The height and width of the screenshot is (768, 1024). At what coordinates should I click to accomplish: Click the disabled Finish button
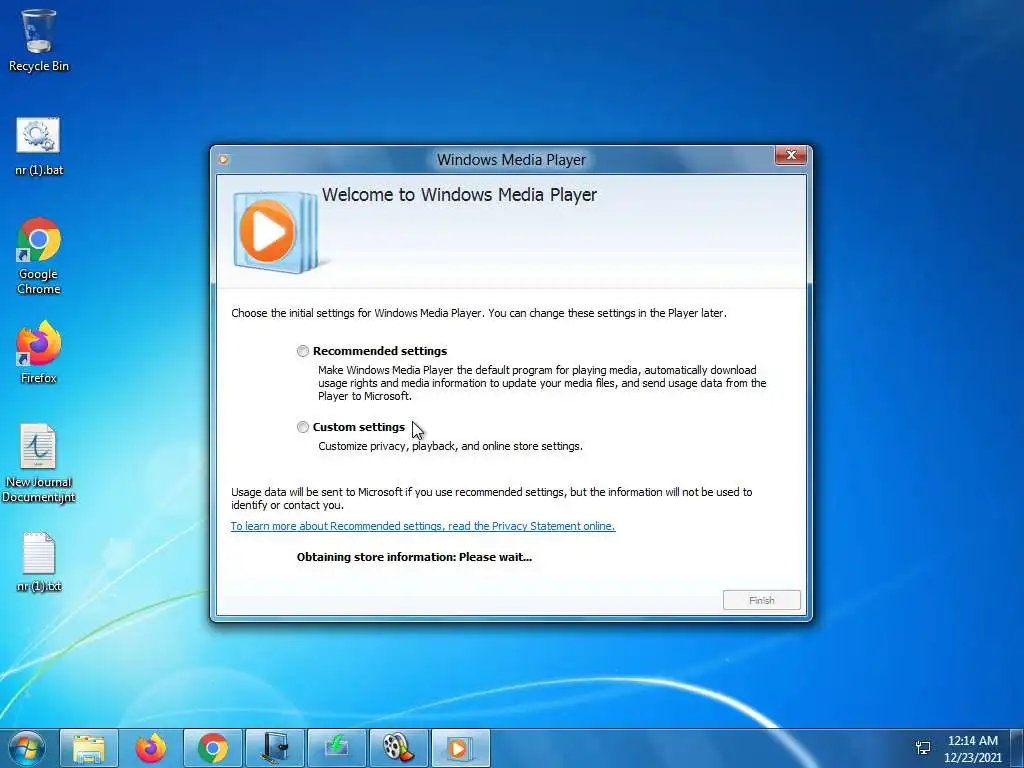point(761,600)
